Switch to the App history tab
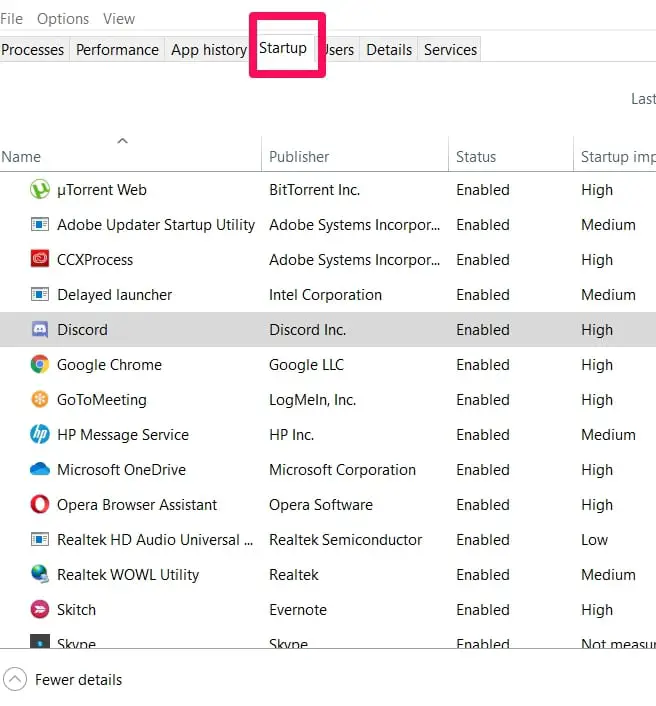 pos(208,50)
